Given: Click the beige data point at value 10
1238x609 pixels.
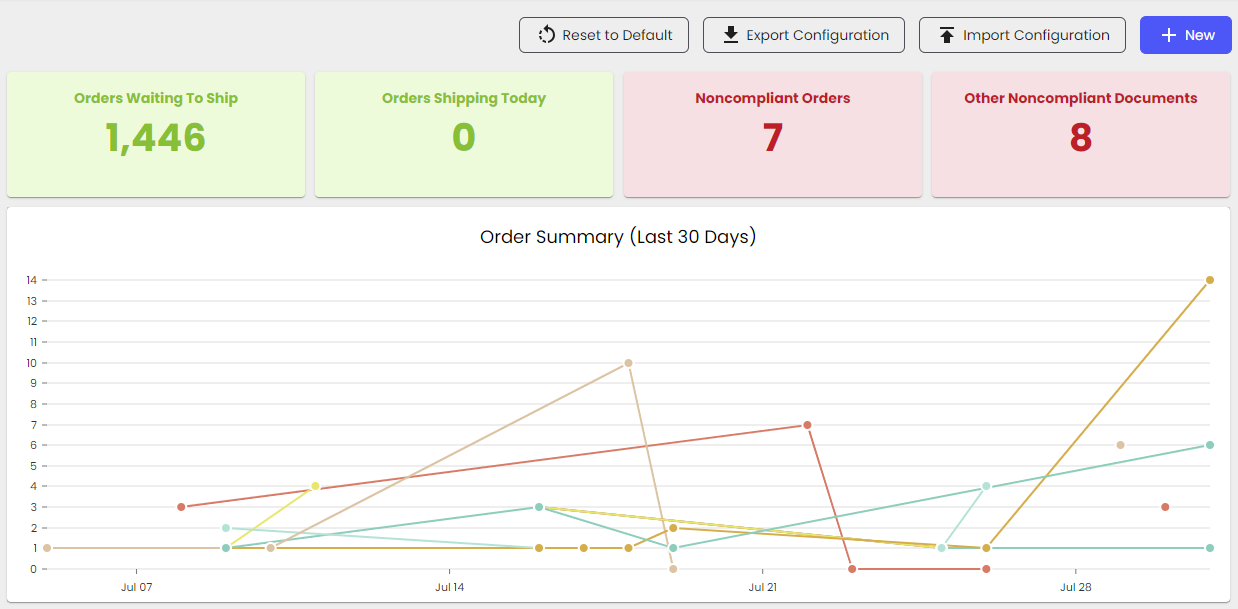Looking at the screenshot, I should coord(628,363).
